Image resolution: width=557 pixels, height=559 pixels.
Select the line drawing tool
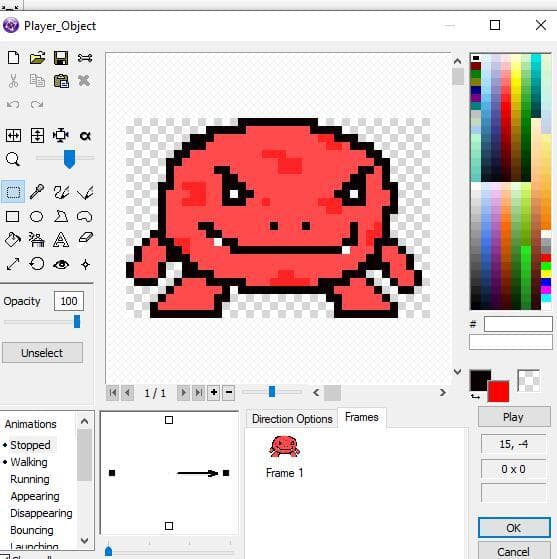[x=85, y=193]
